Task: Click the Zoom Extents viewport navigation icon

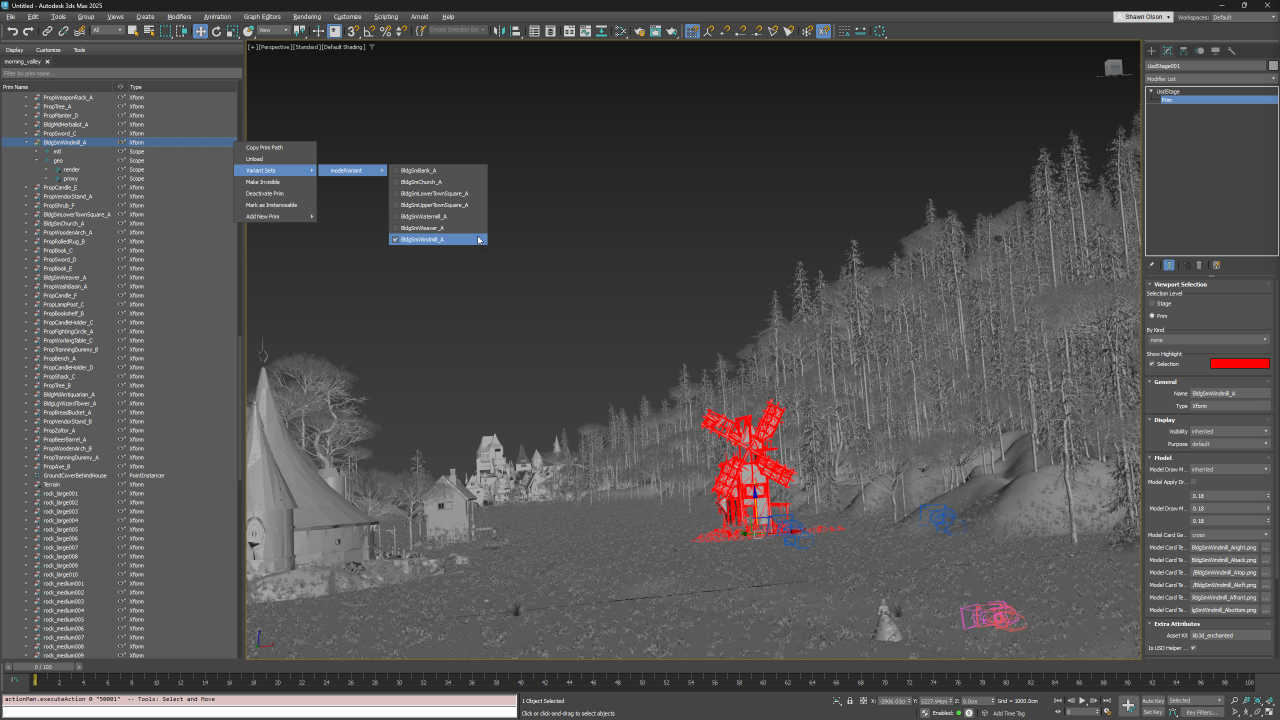Action: click(1258, 701)
